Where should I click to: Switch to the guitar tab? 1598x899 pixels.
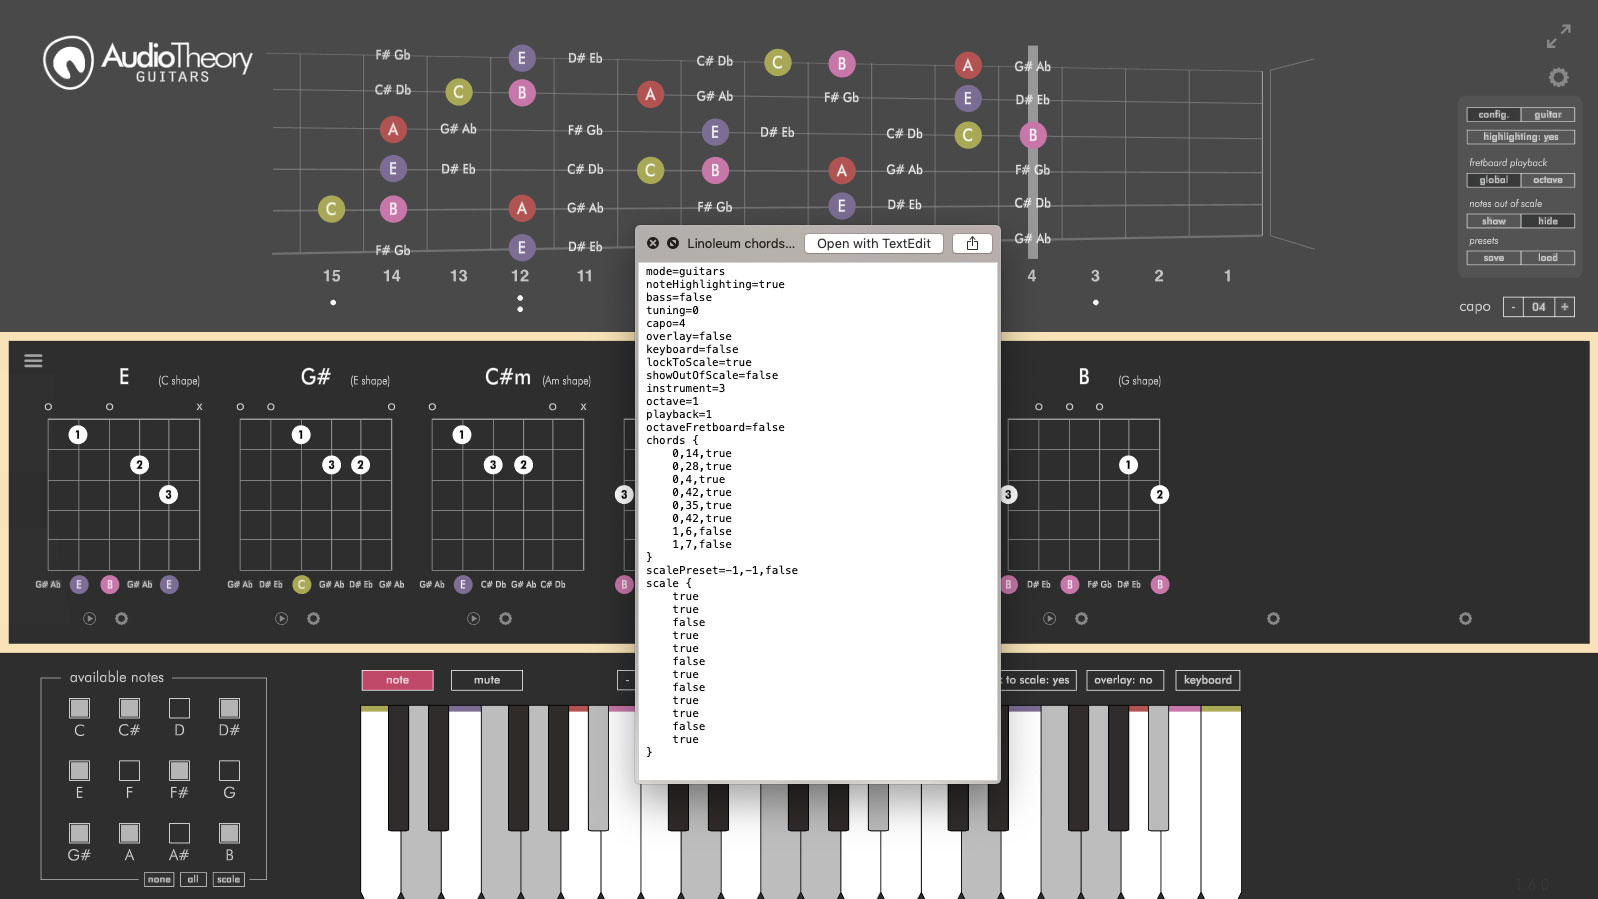pyautogui.click(x=1548, y=115)
